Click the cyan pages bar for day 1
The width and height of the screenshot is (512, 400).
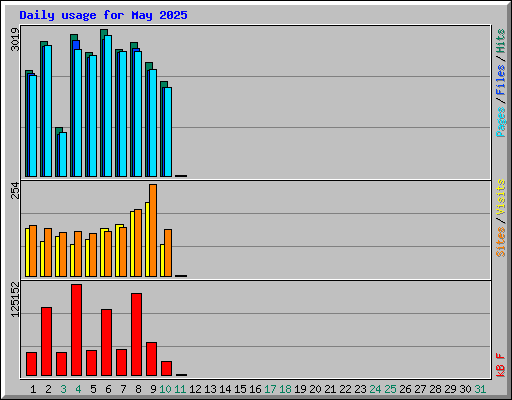click(x=33, y=126)
